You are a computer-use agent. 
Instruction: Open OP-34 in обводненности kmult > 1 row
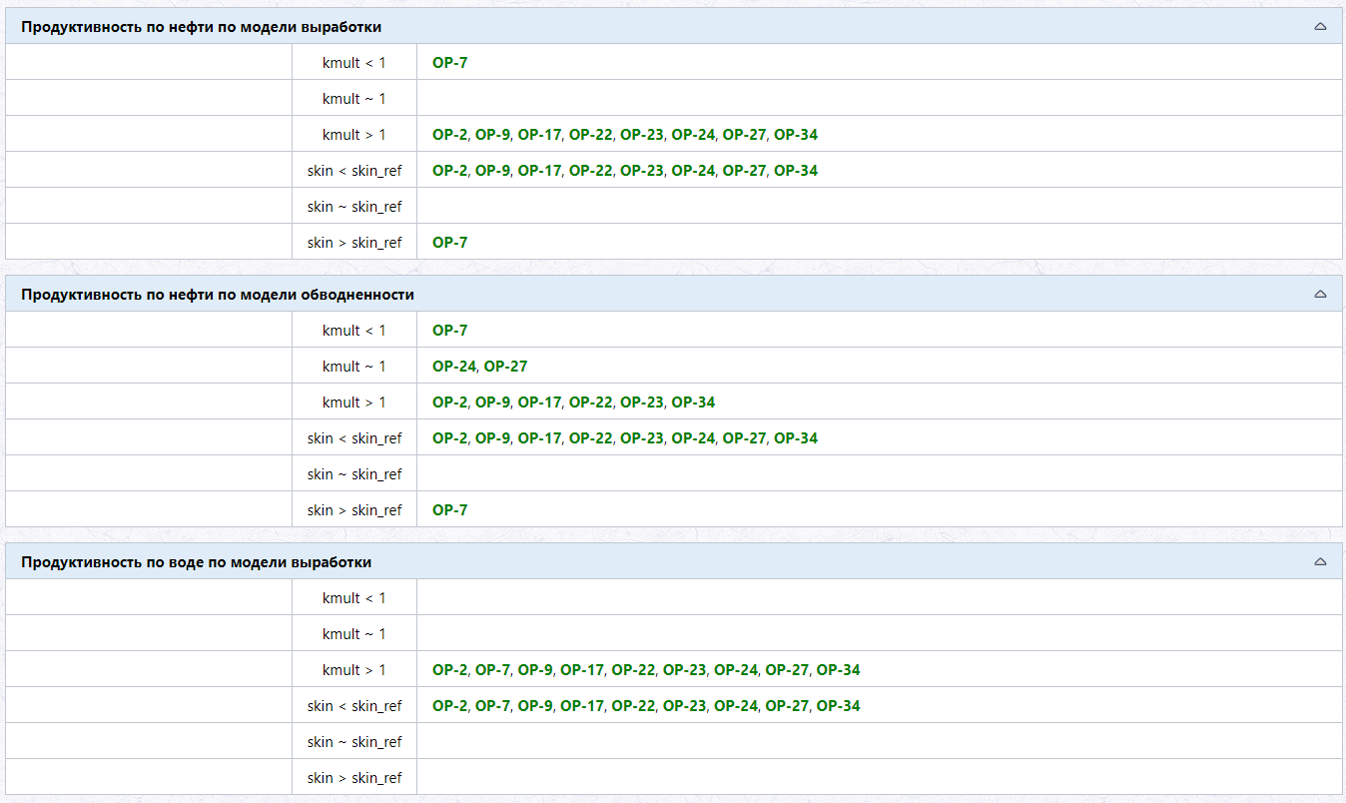coord(693,402)
